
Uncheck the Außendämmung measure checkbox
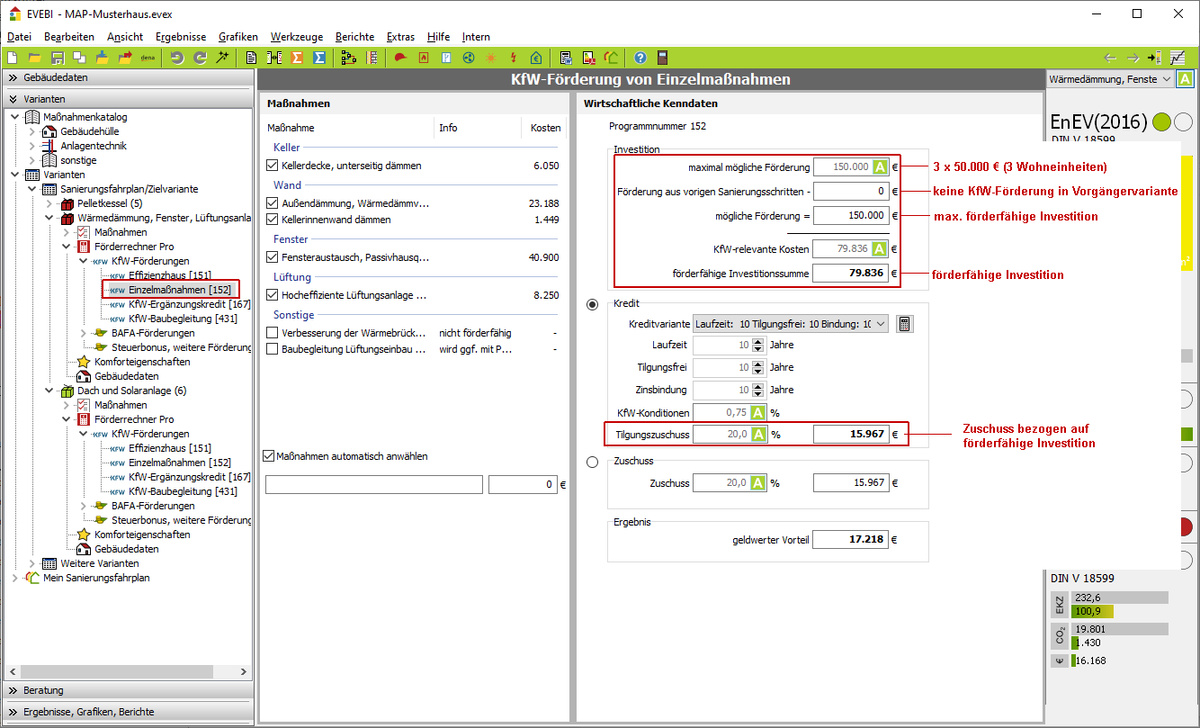coord(273,203)
